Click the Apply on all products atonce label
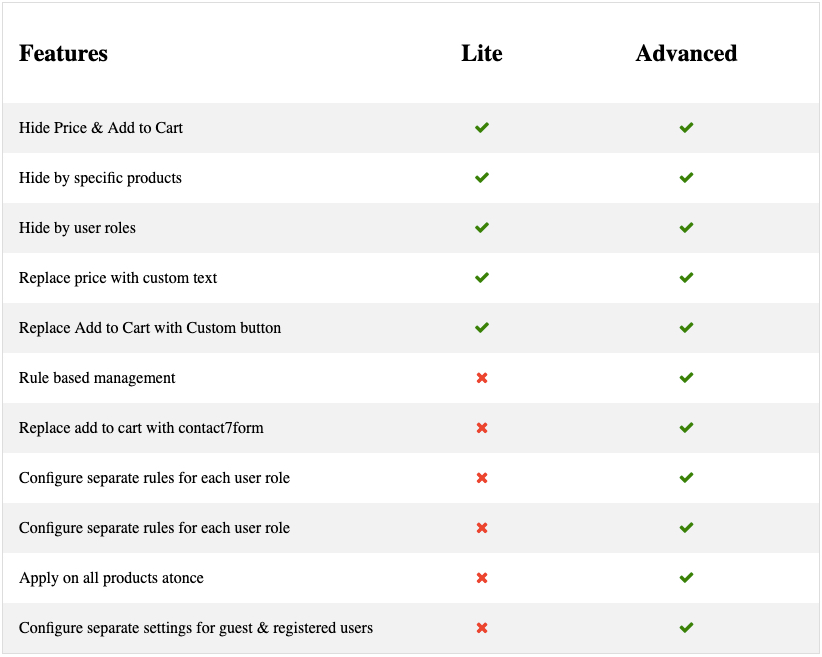 coord(111,578)
